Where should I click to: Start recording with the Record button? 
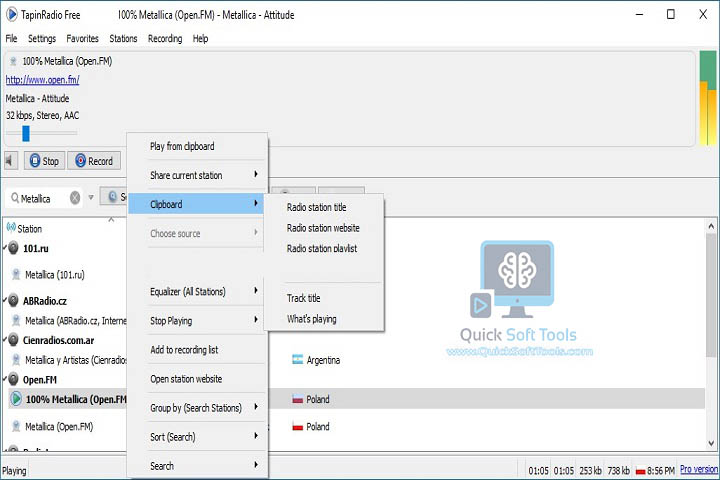point(94,161)
